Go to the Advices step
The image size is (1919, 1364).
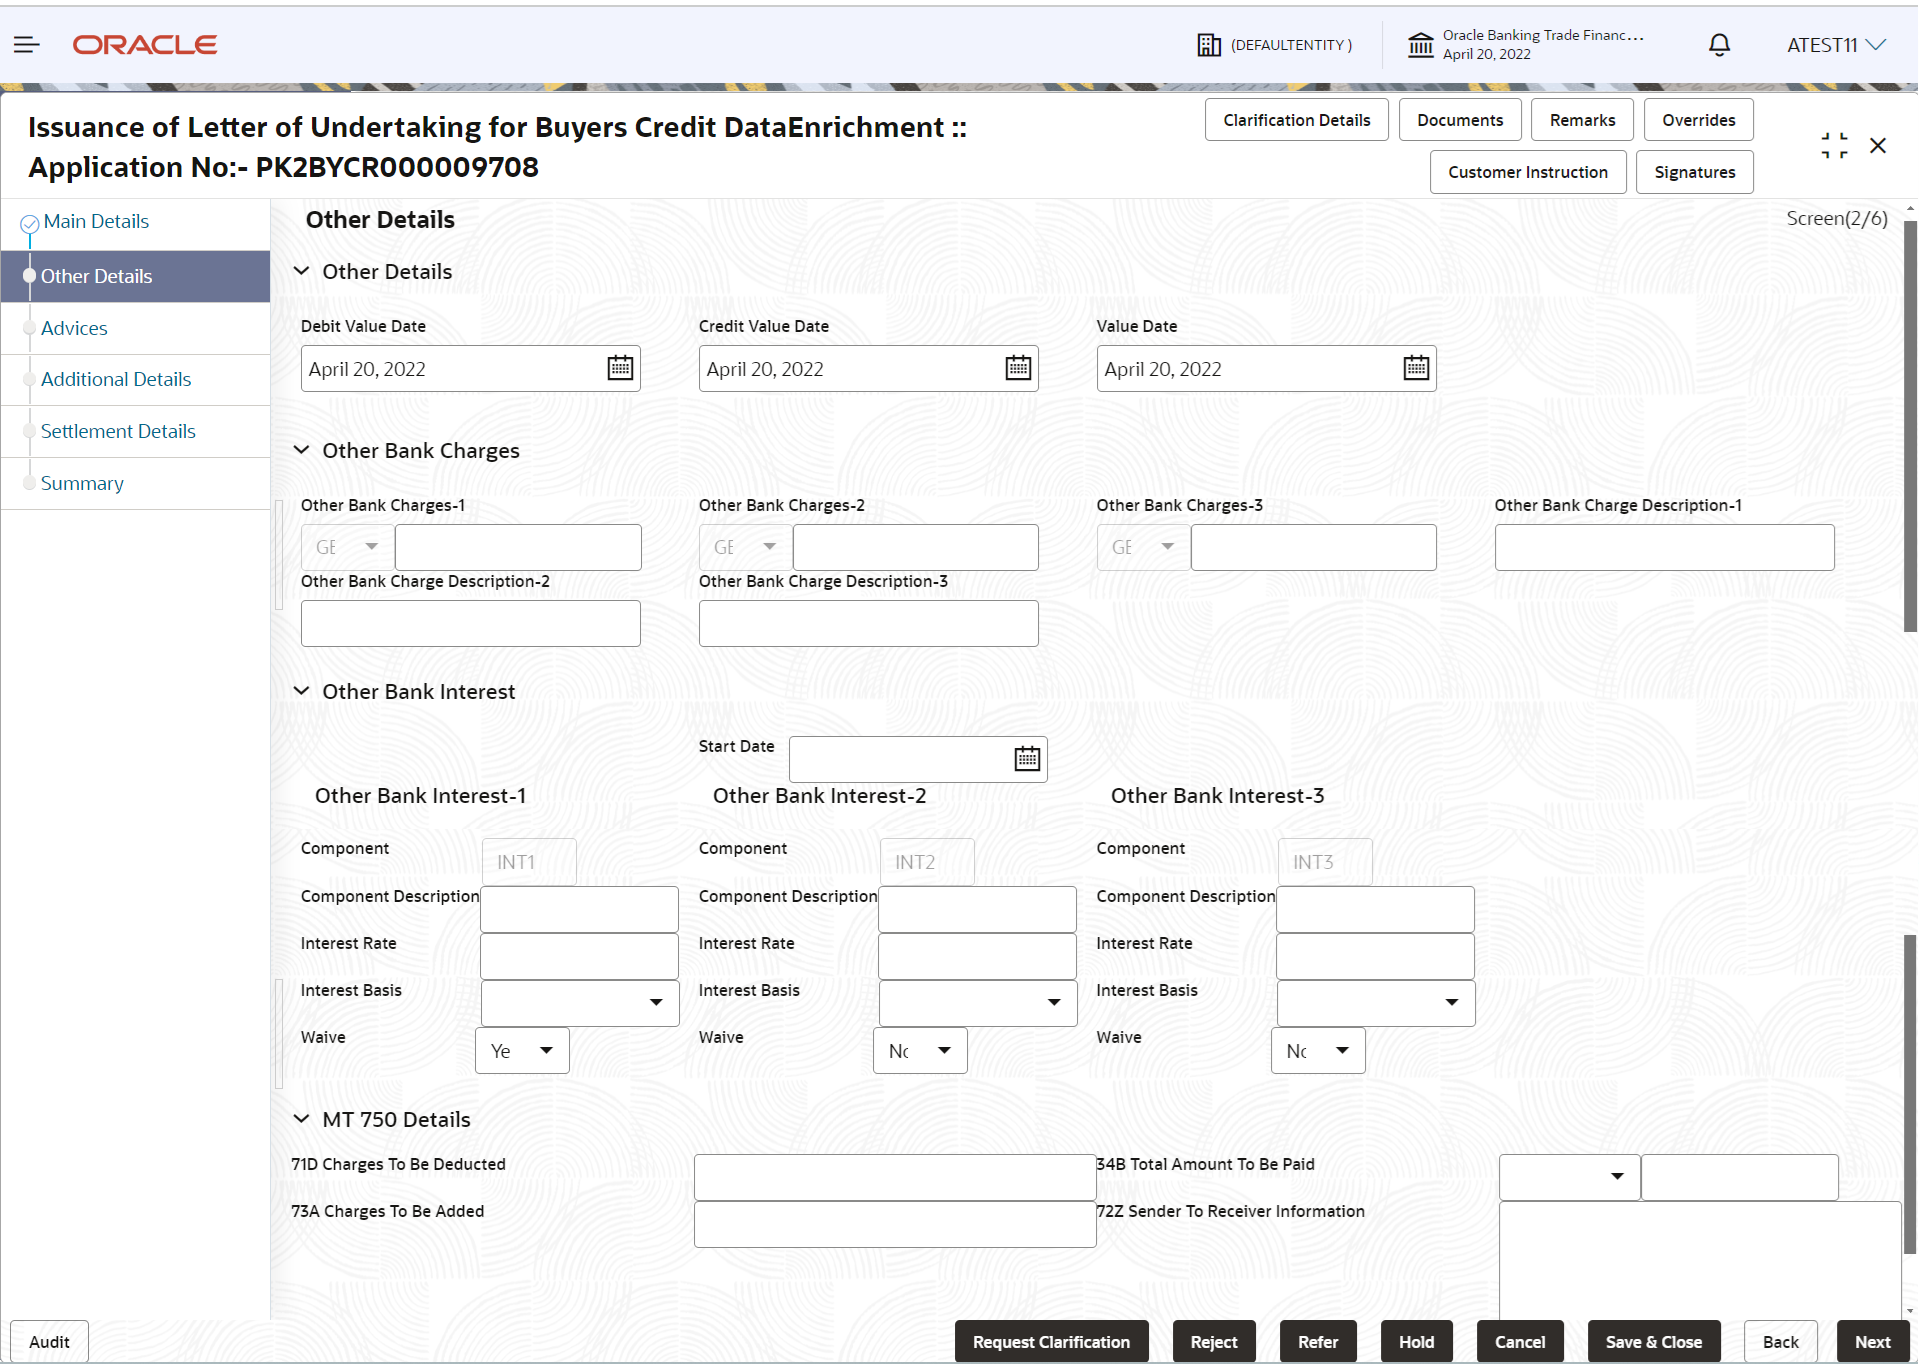coord(74,328)
